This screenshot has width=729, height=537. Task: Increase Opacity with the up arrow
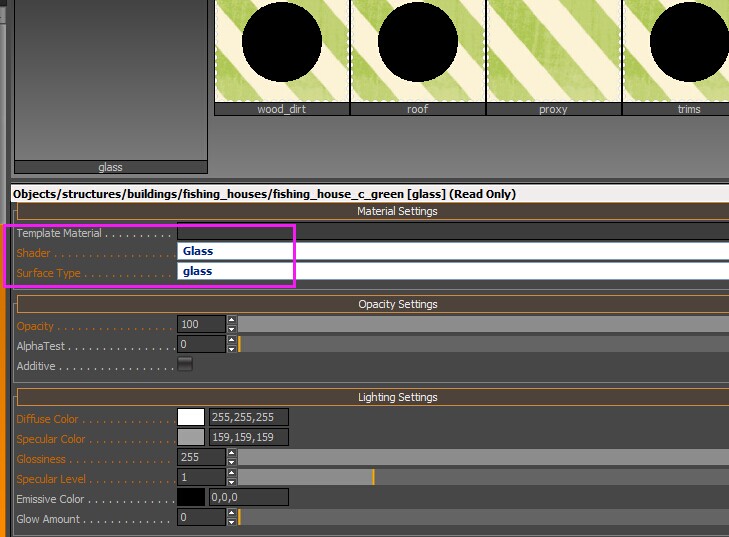[x=232, y=321]
